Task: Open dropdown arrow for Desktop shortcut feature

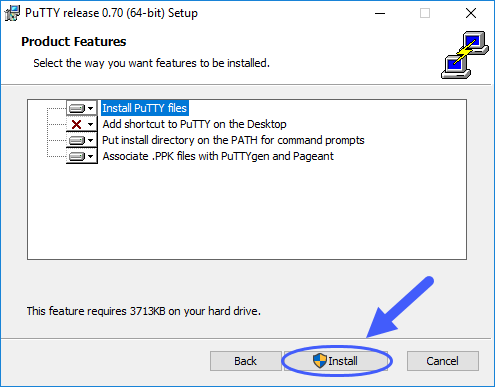Action: point(90,124)
